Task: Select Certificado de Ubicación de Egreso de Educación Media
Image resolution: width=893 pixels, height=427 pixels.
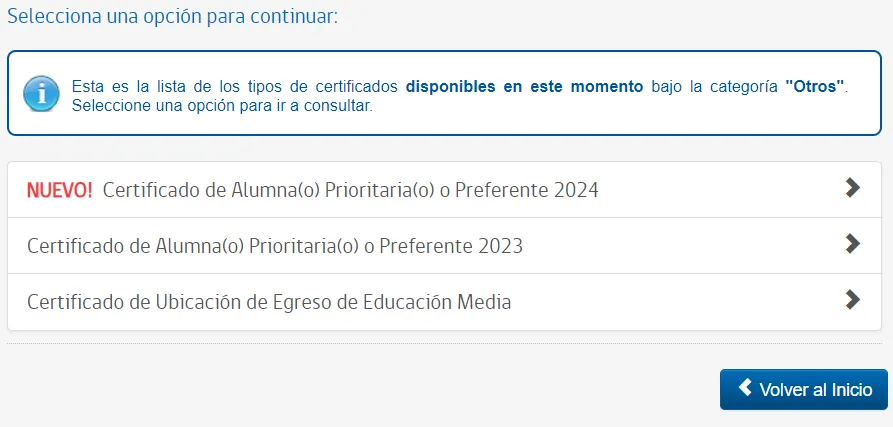Action: tap(269, 302)
